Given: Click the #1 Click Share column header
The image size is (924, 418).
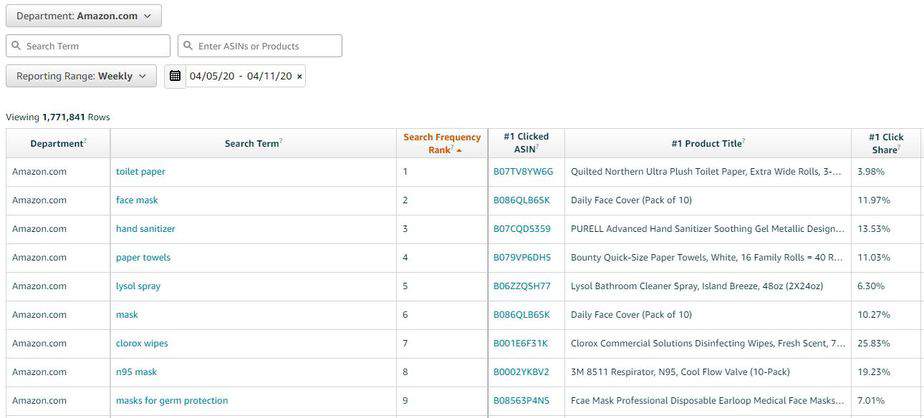Looking at the screenshot, I should [x=886, y=143].
